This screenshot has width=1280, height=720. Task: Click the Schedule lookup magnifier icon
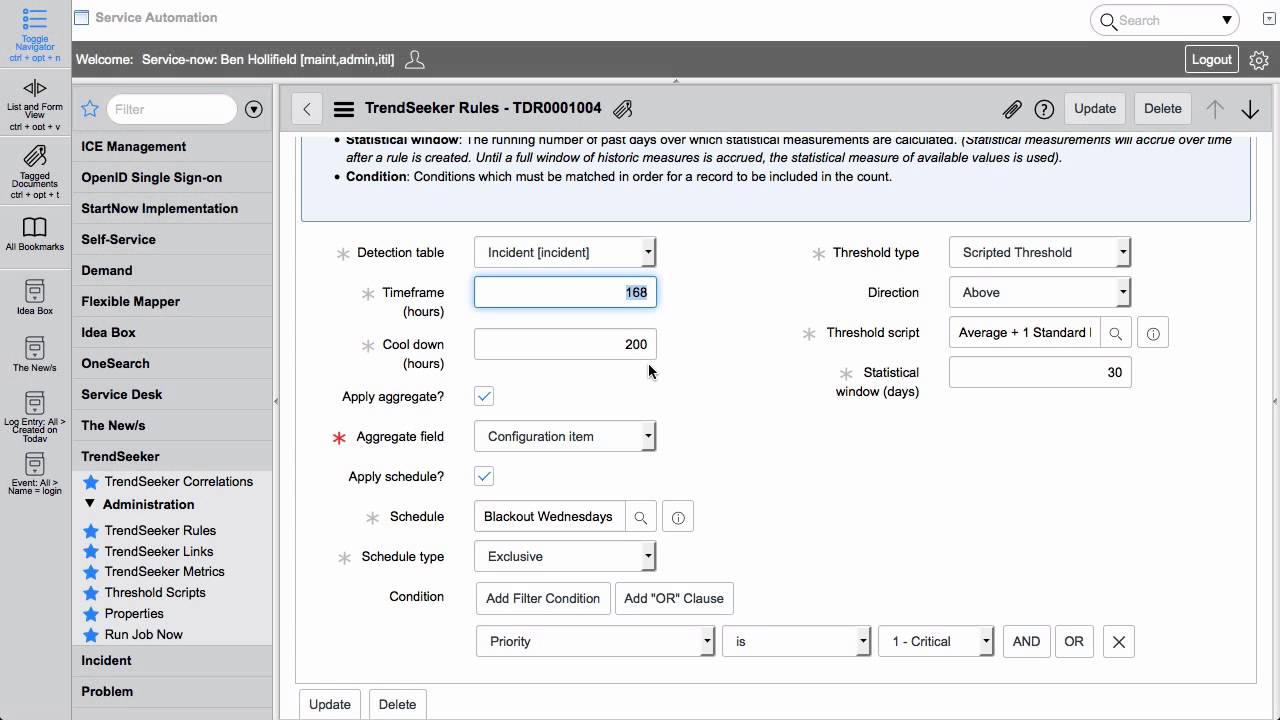[x=641, y=517]
